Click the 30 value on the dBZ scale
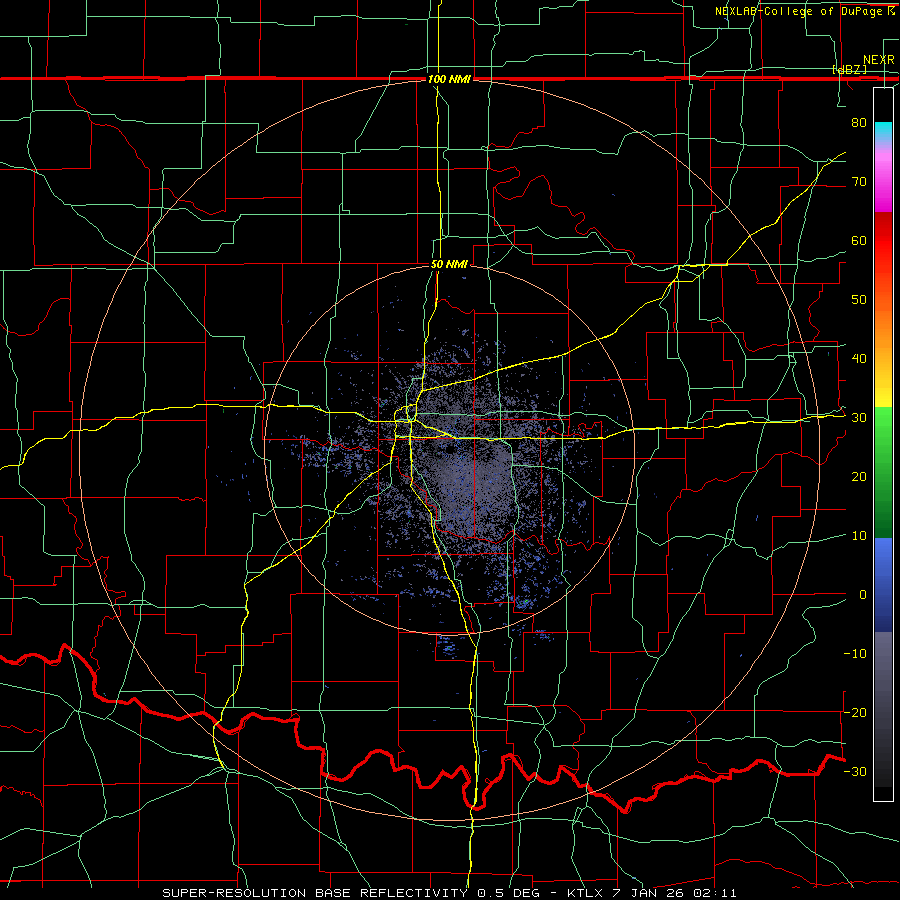 859,418
